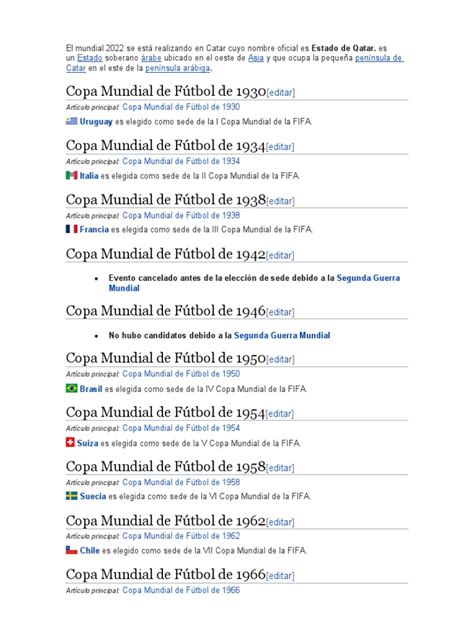Open main article Copa Mundial de Fútbol de 1934
The image size is (474, 632).
181,161
